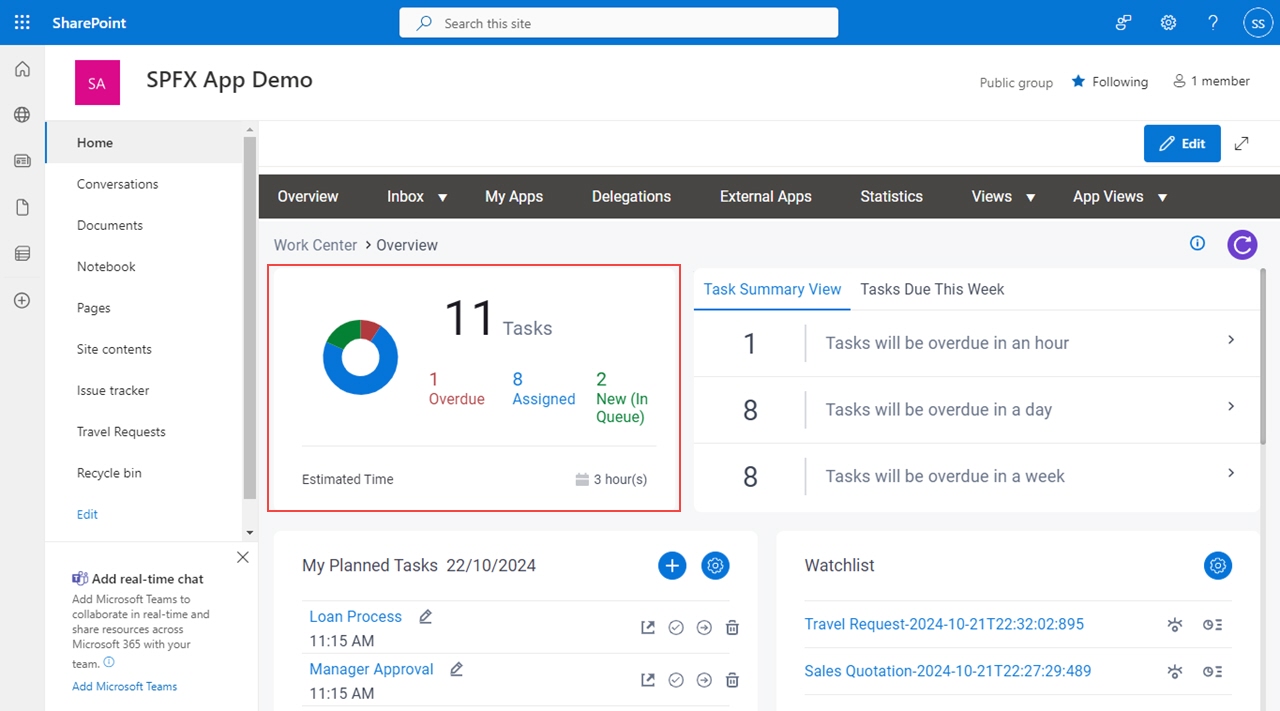Image resolution: width=1280 pixels, height=711 pixels.
Task: Click the purple refresh button
Action: click(x=1242, y=244)
